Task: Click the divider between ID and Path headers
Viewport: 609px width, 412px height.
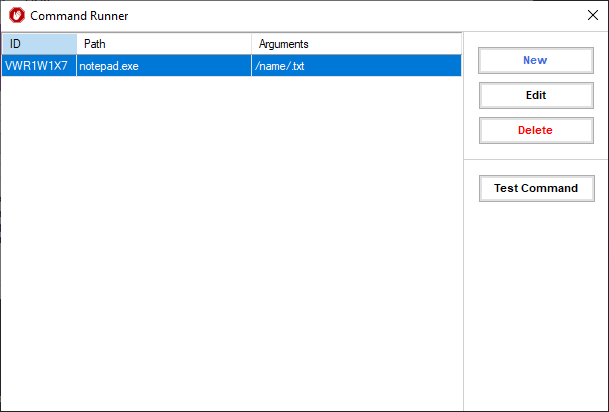Action: pos(77,44)
